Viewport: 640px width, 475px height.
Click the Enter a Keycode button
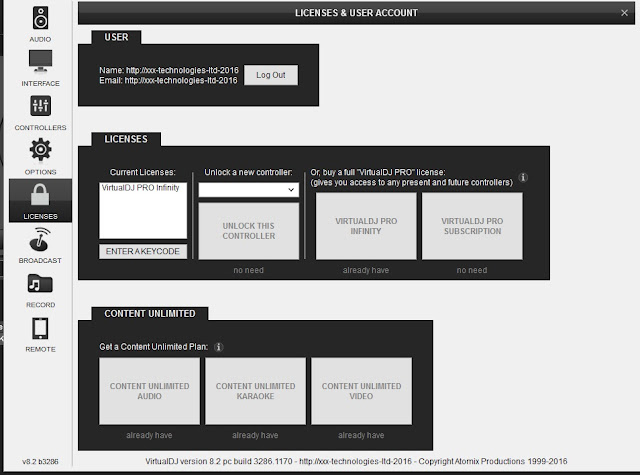(x=143, y=251)
